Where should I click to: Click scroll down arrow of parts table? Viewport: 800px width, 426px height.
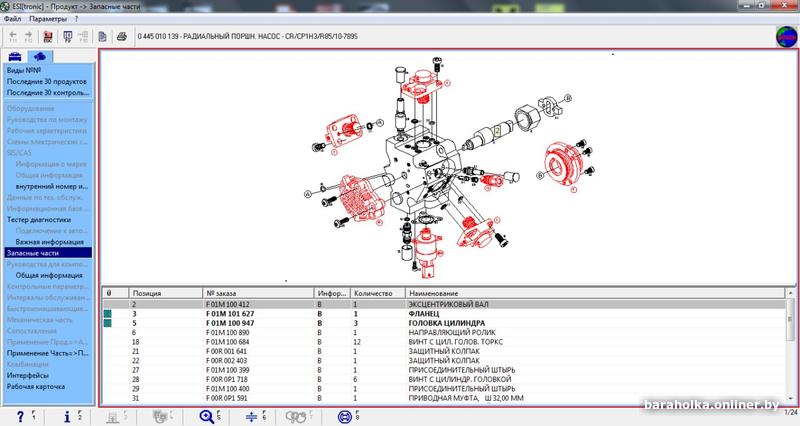pyautogui.click(x=791, y=398)
